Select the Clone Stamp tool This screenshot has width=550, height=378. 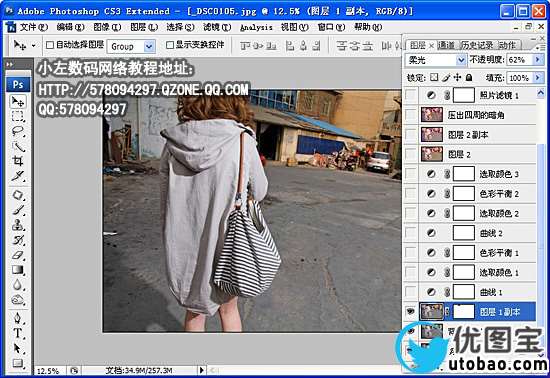(18, 225)
